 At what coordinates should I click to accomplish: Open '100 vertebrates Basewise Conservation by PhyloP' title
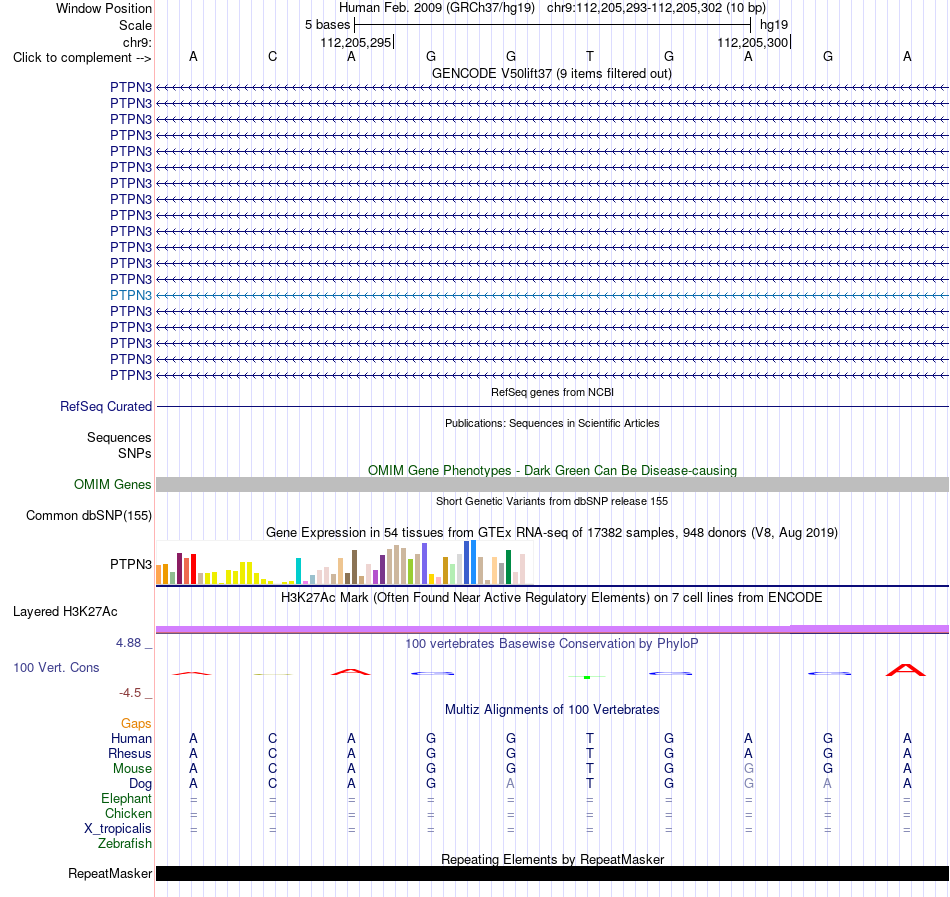[552, 644]
